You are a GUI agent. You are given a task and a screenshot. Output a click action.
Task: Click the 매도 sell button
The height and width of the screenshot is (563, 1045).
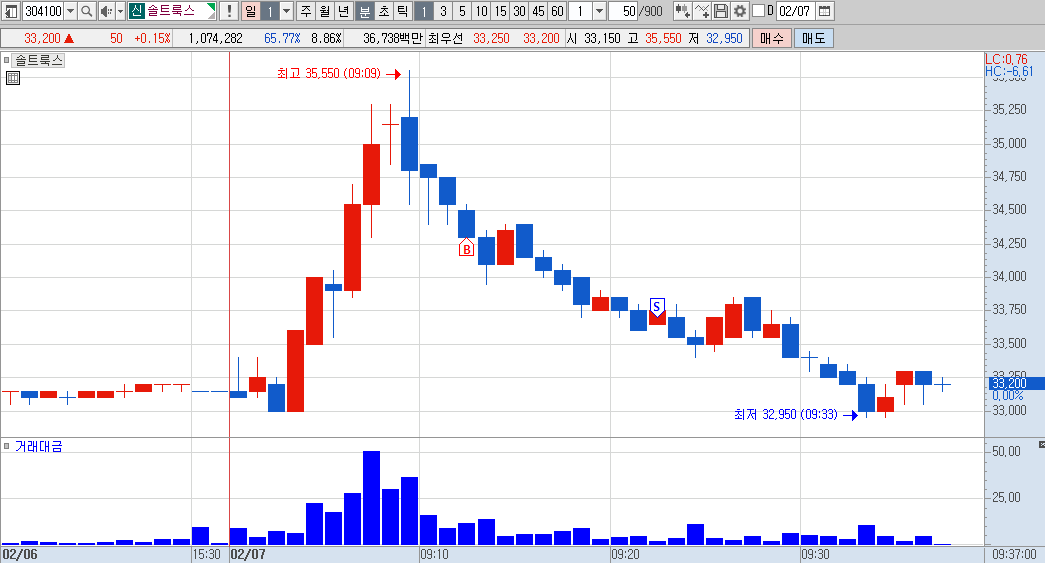point(813,38)
